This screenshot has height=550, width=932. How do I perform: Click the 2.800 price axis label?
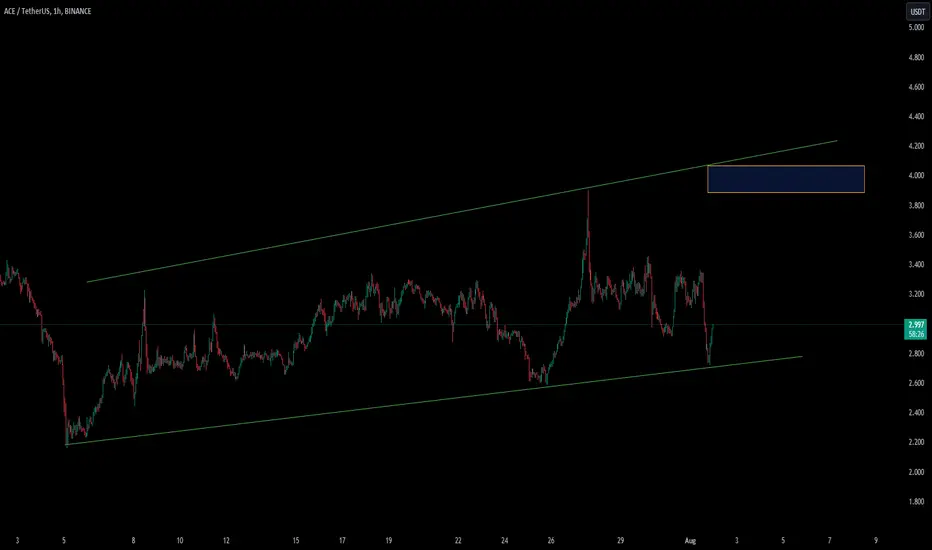coord(916,353)
